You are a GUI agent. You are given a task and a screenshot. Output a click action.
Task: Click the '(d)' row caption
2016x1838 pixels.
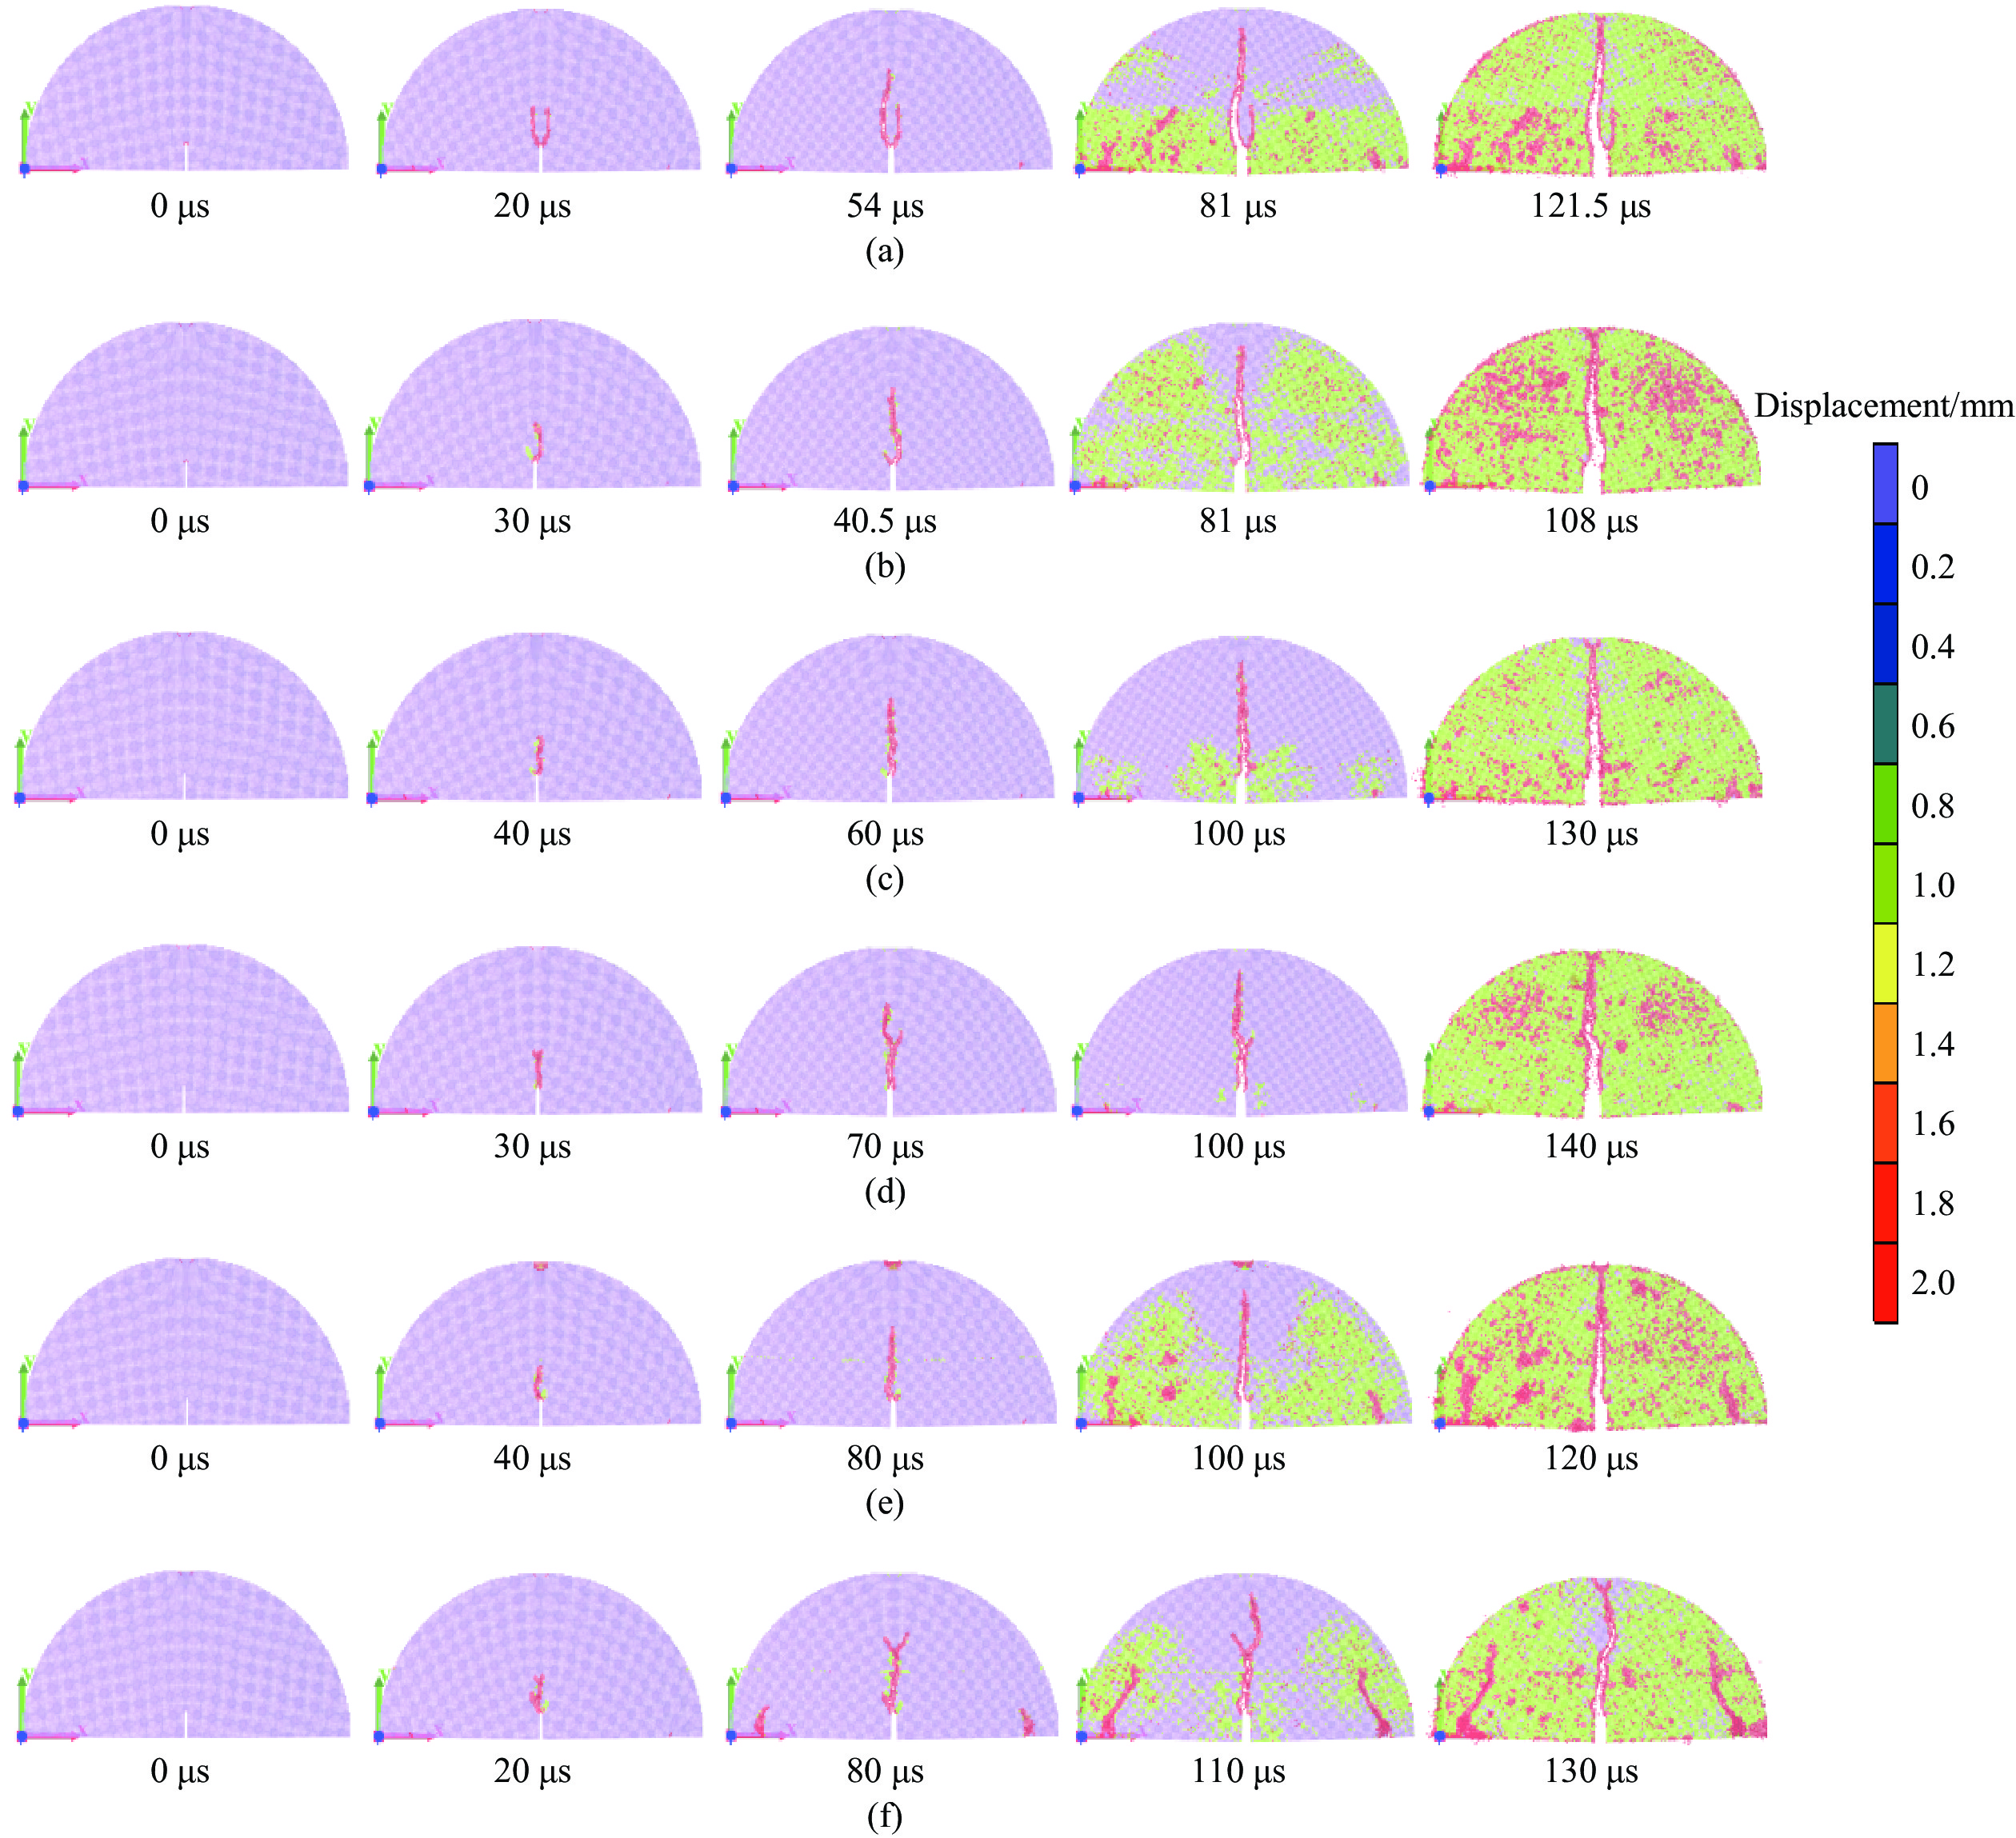[885, 1191]
